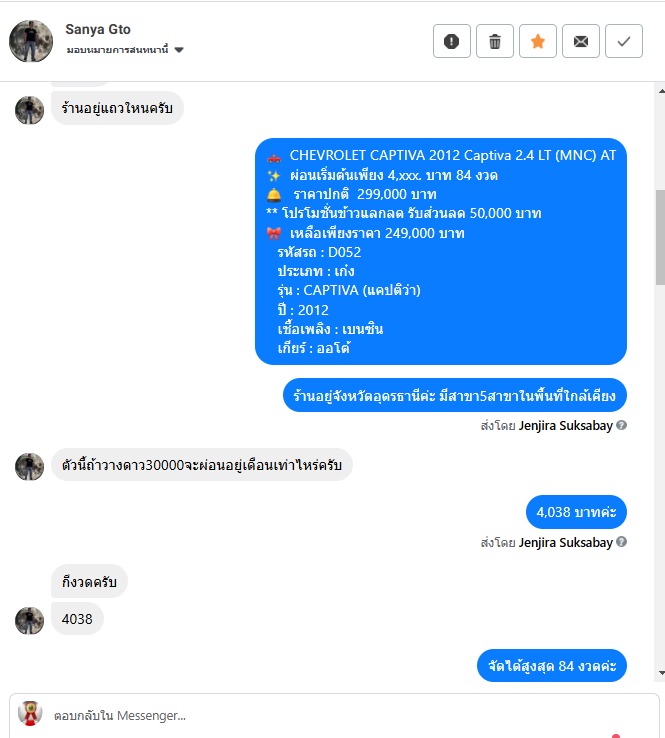Click the scrollbar up arrow

click(x=661, y=91)
